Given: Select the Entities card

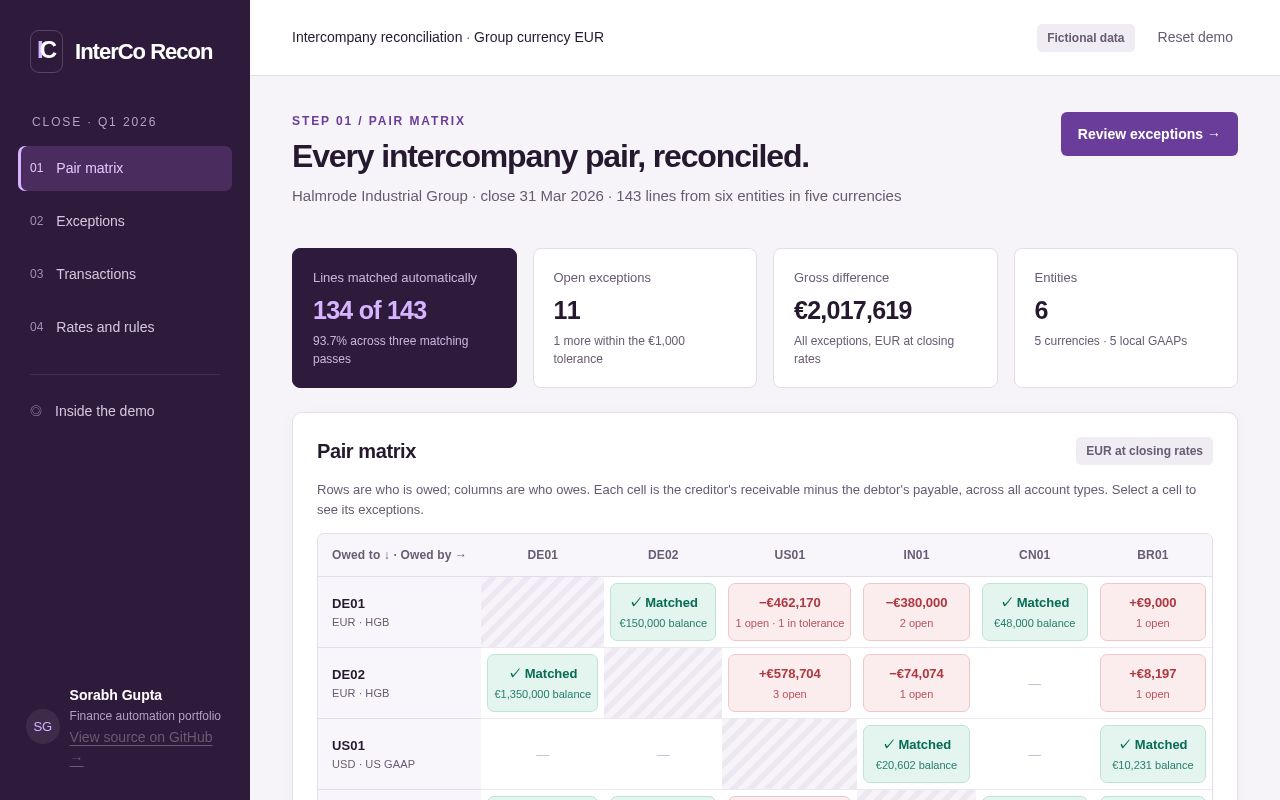Looking at the screenshot, I should click(1126, 318).
